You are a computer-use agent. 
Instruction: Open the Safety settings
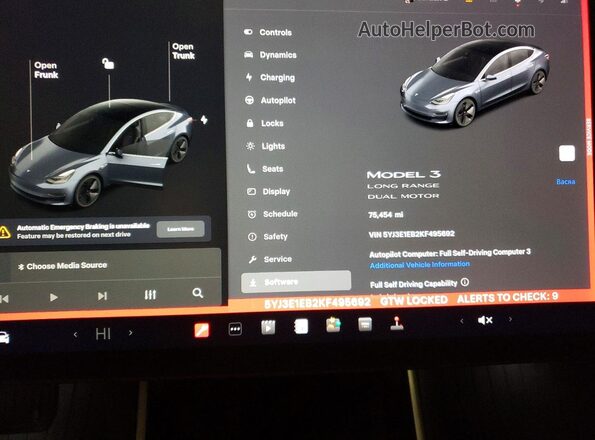(268, 237)
